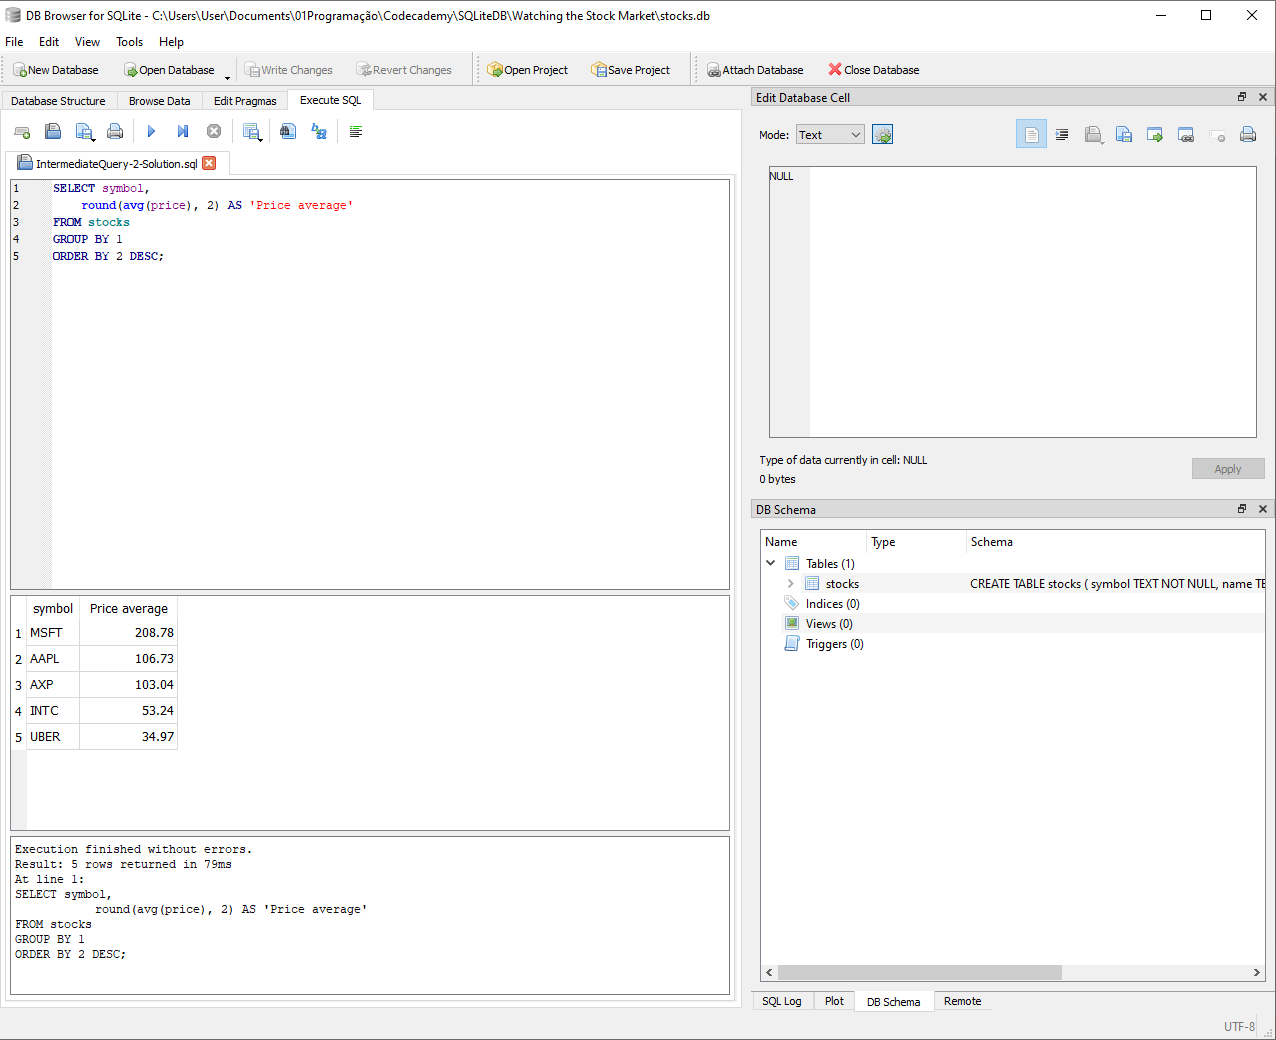
Task: Click the execute current line icon
Action: pyautogui.click(x=183, y=131)
